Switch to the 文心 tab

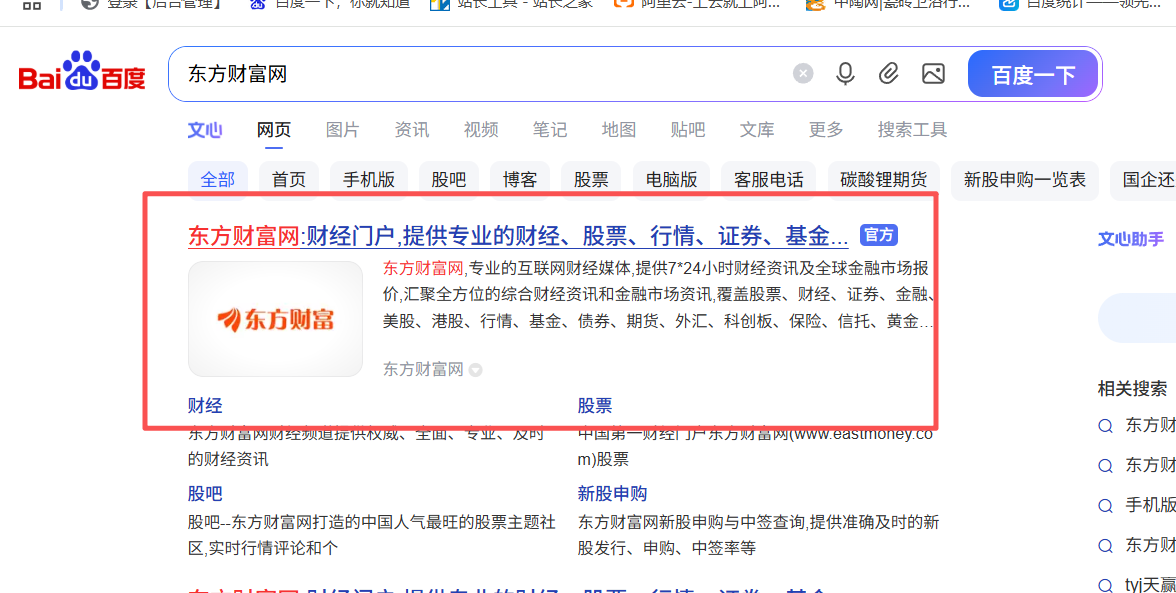click(x=205, y=129)
